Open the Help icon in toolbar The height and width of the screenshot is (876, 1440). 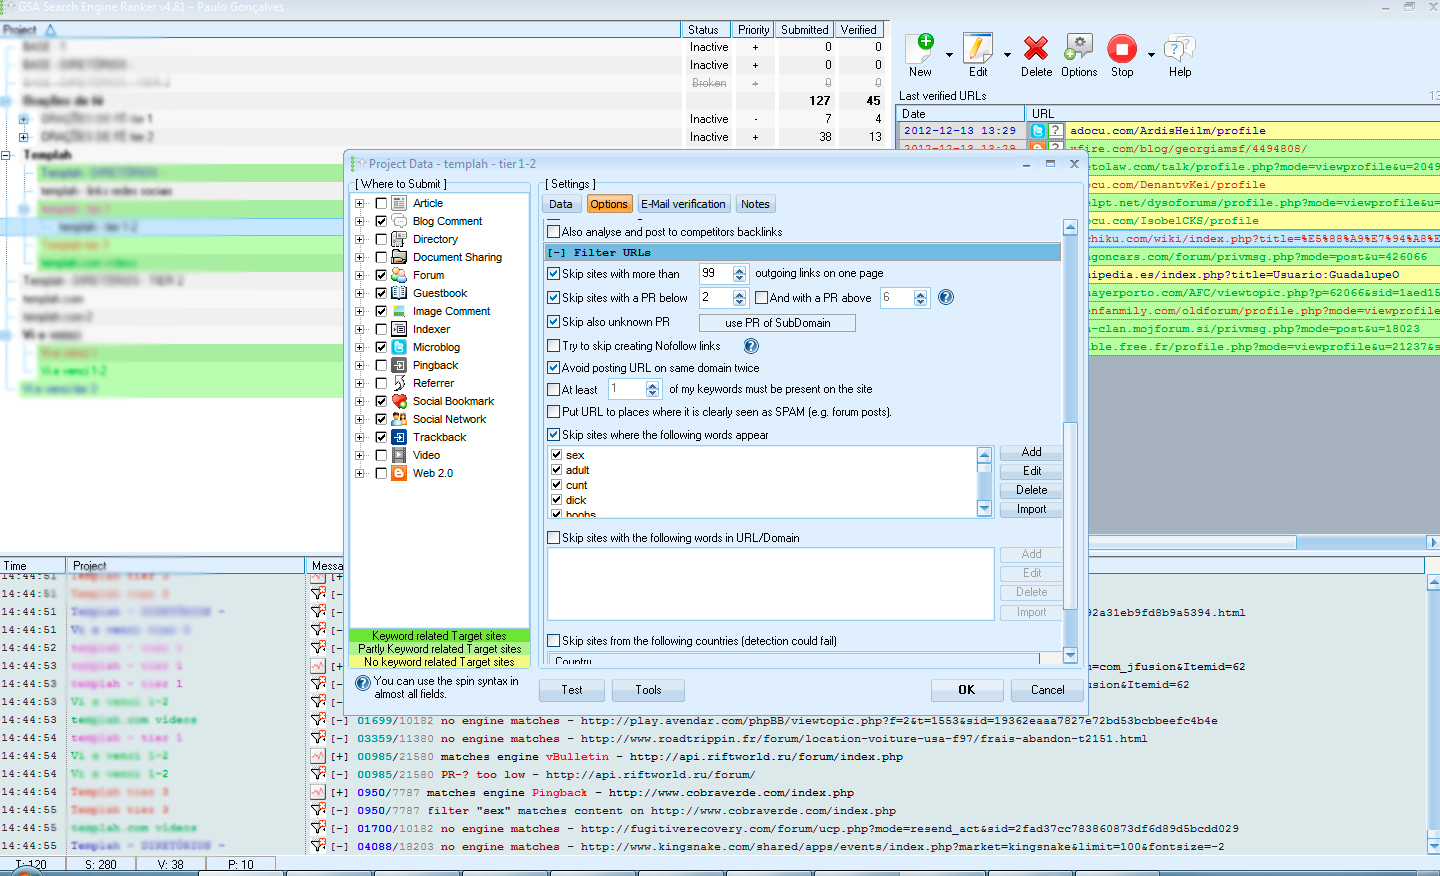[x=1180, y=48]
